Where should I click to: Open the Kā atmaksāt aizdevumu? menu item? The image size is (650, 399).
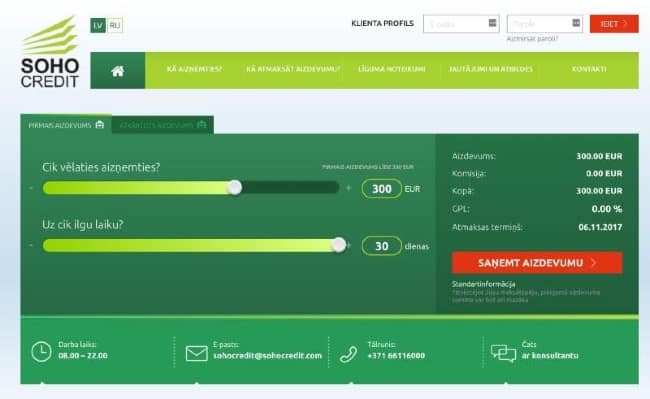pos(293,69)
